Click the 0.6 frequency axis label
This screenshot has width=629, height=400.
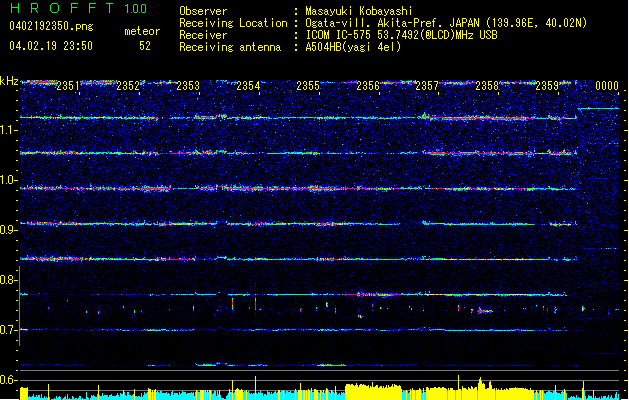pyautogui.click(x=8, y=380)
